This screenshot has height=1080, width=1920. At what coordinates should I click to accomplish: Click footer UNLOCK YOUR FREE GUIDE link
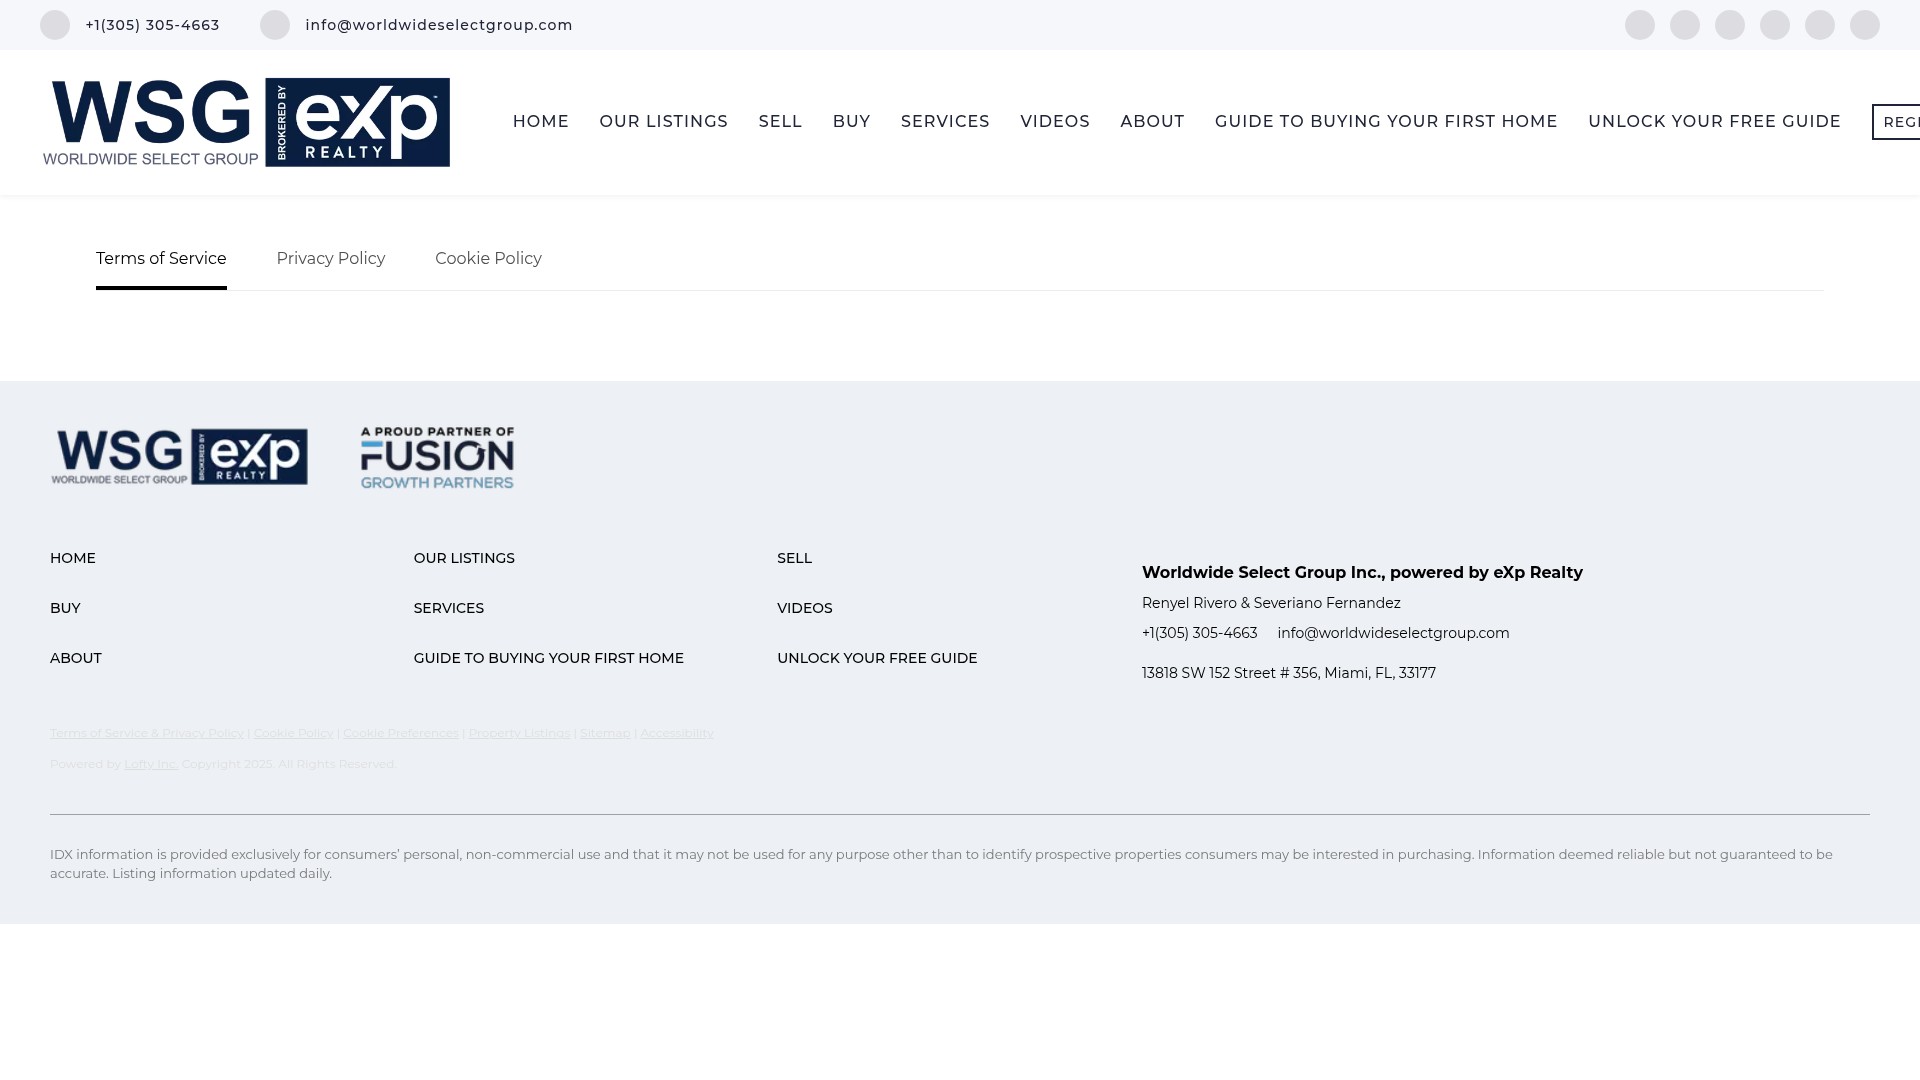[877, 658]
